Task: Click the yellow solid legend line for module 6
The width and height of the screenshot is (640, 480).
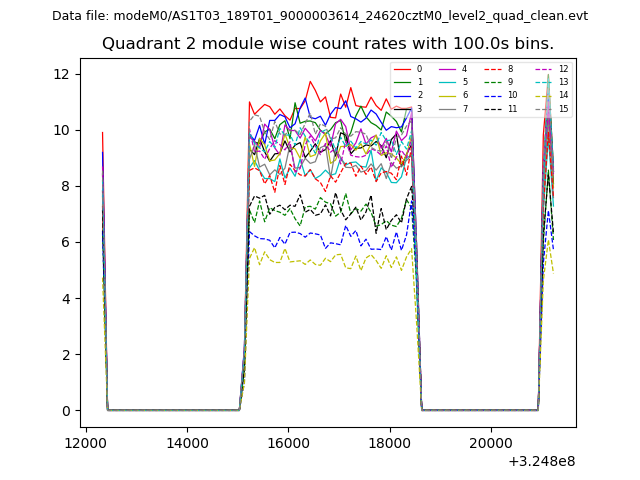Action: tap(447, 95)
